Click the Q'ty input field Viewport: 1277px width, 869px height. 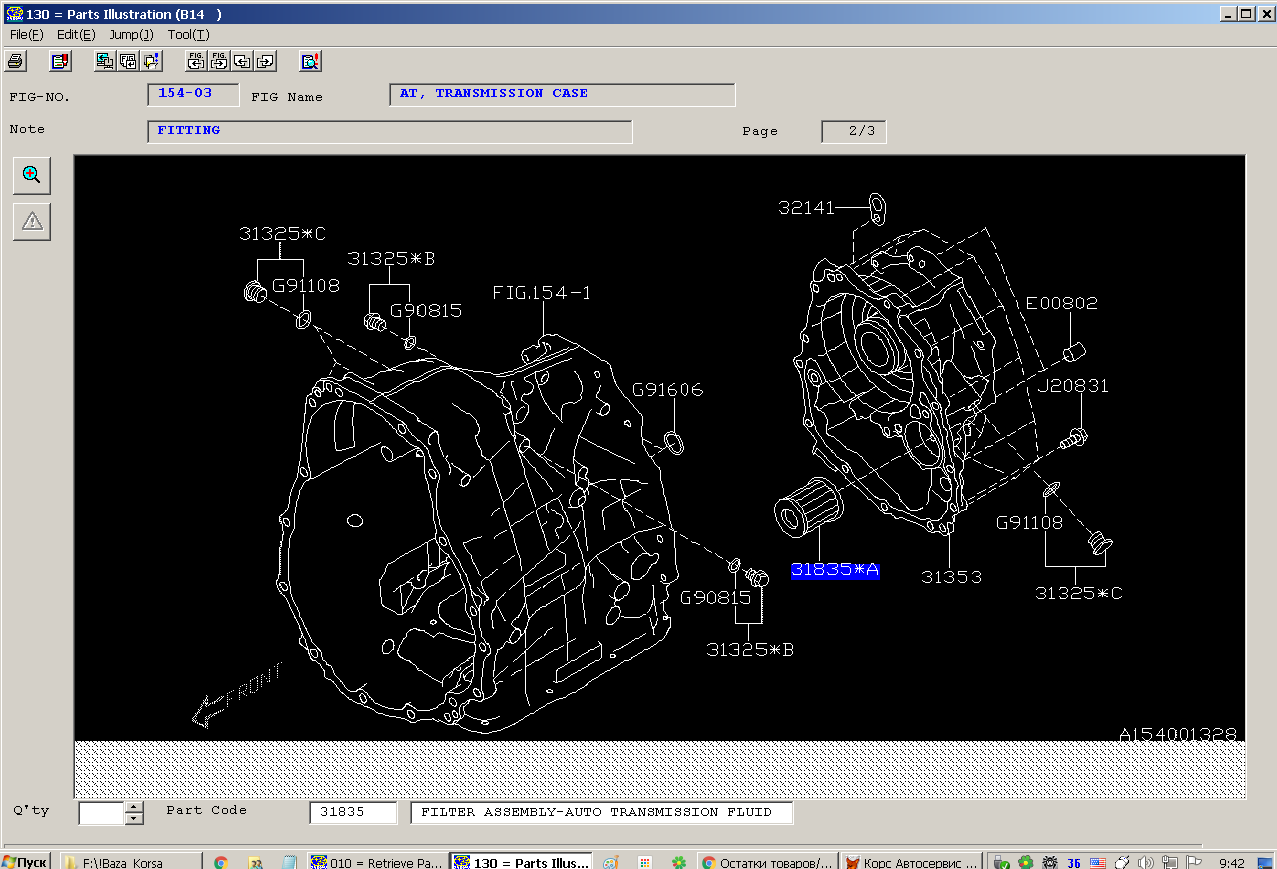click(x=101, y=813)
